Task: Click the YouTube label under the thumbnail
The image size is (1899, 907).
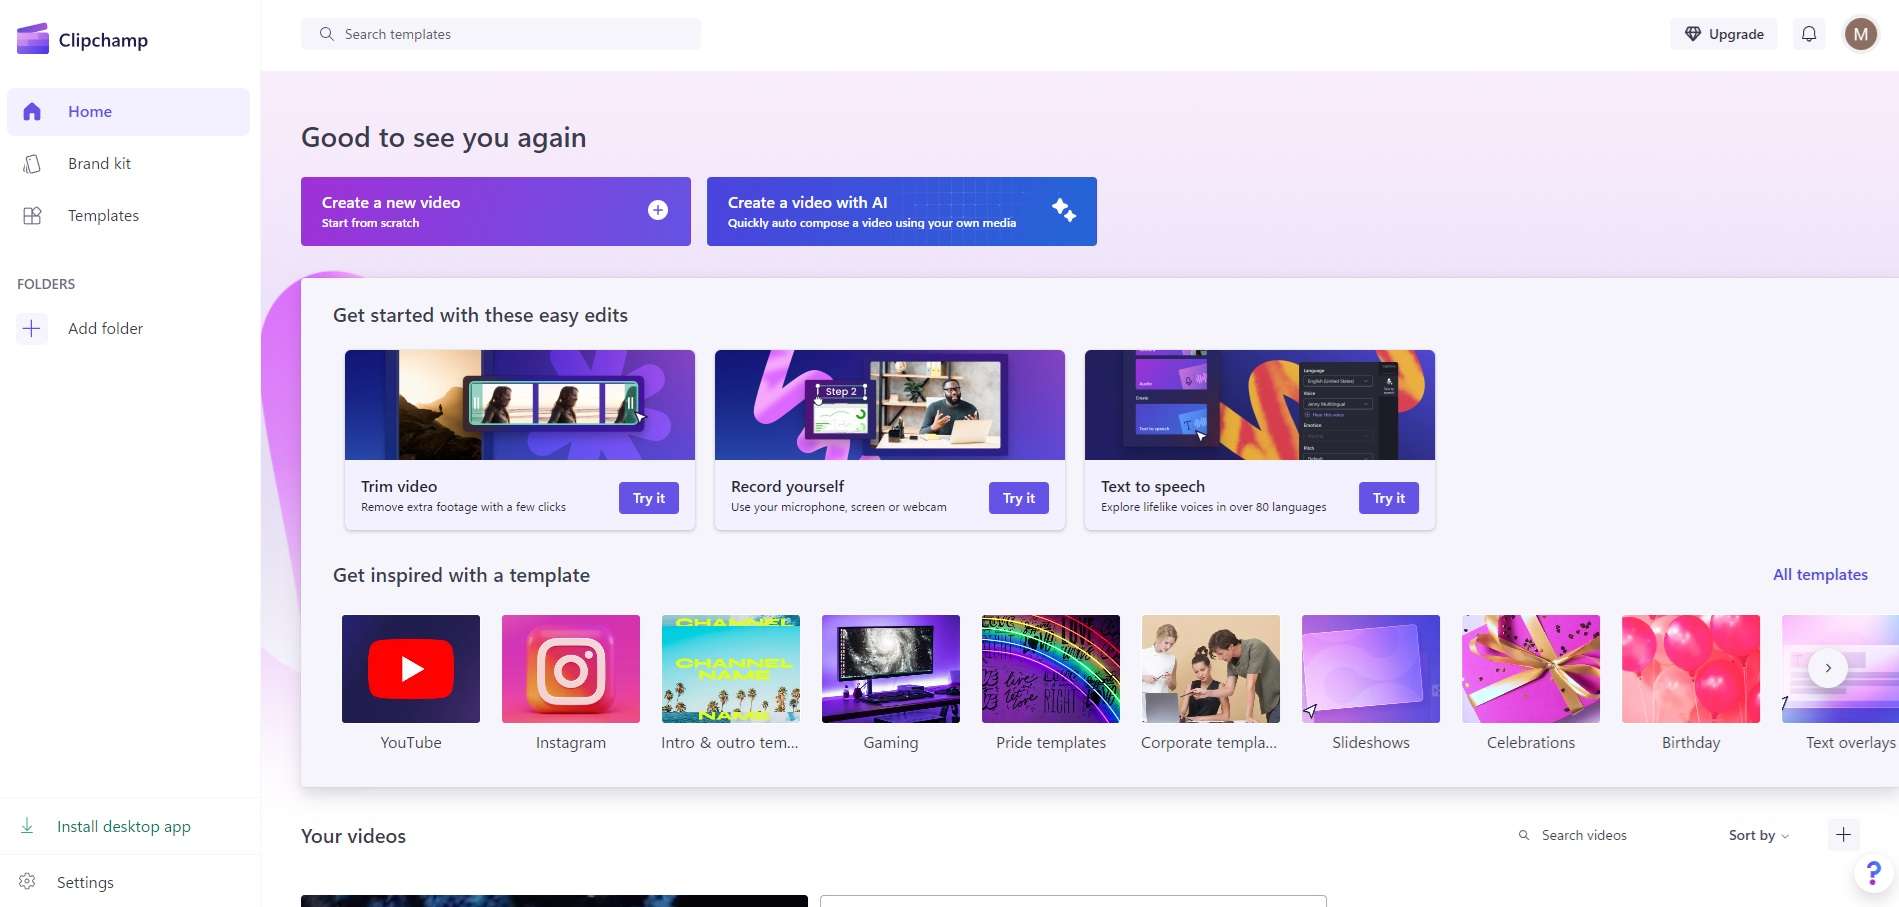Action: [411, 743]
